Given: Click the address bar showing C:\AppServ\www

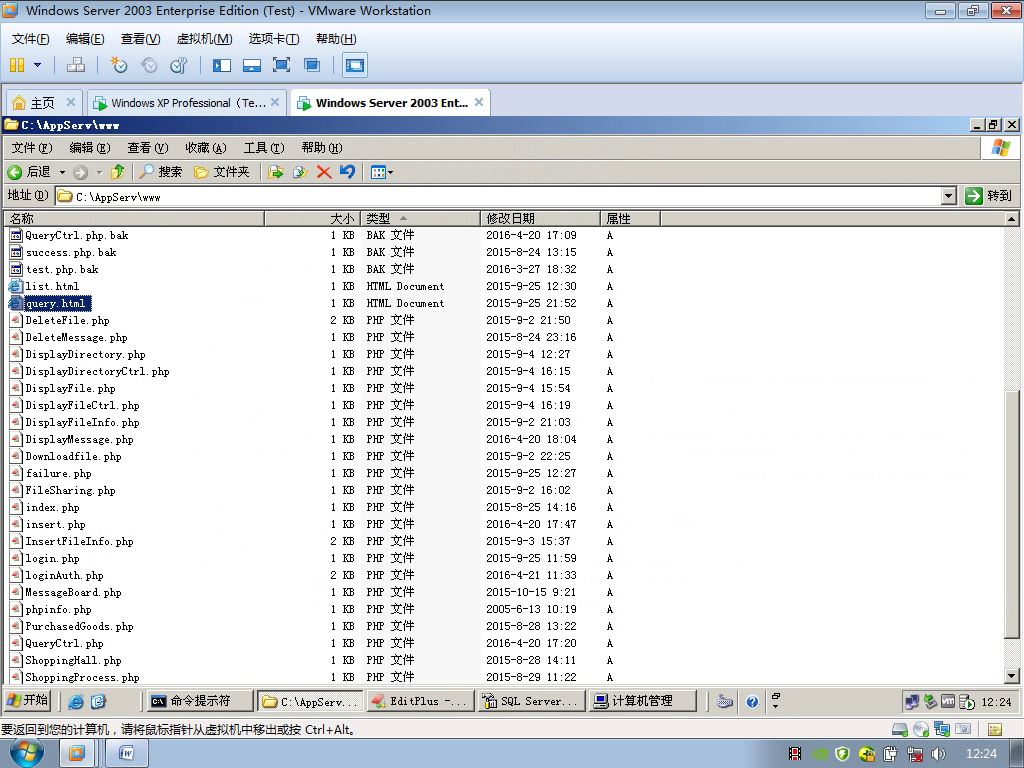Looking at the screenshot, I should coord(498,196).
